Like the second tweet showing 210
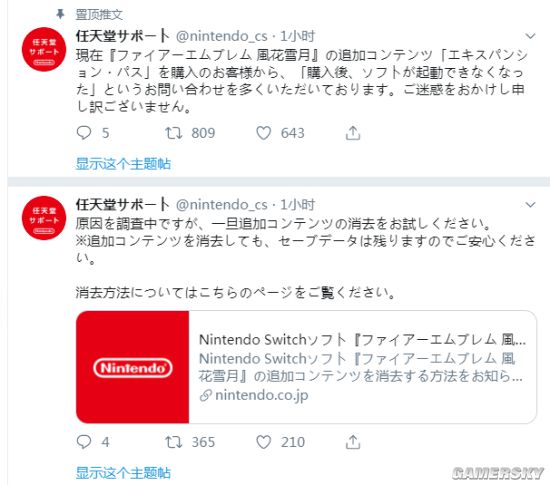The width and height of the screenshot is (550, 485). click(x=263, y=442)
